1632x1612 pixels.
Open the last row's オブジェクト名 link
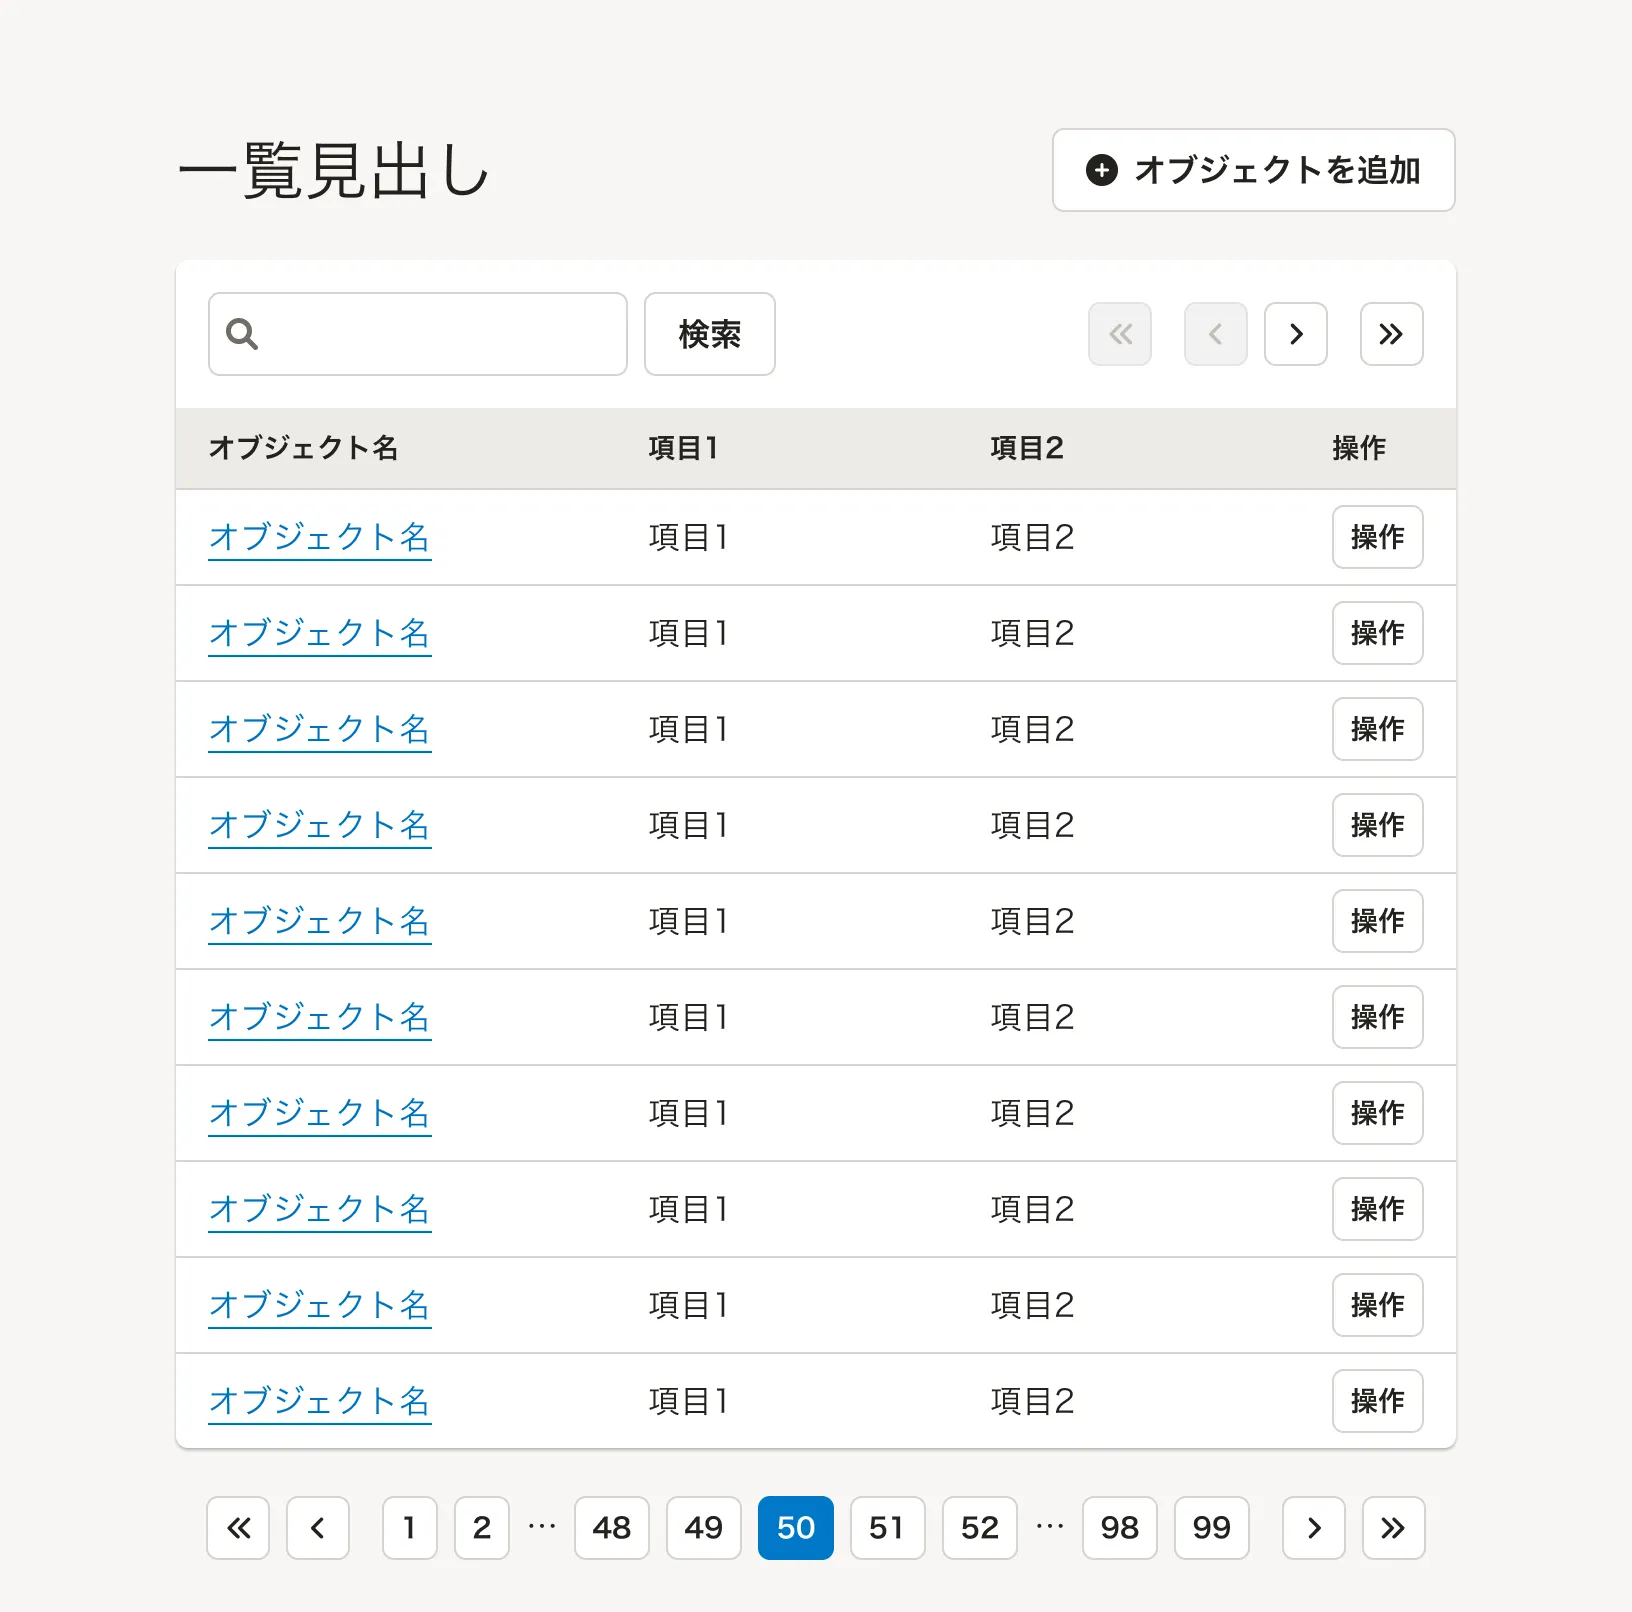click(x=319, y=1401)
